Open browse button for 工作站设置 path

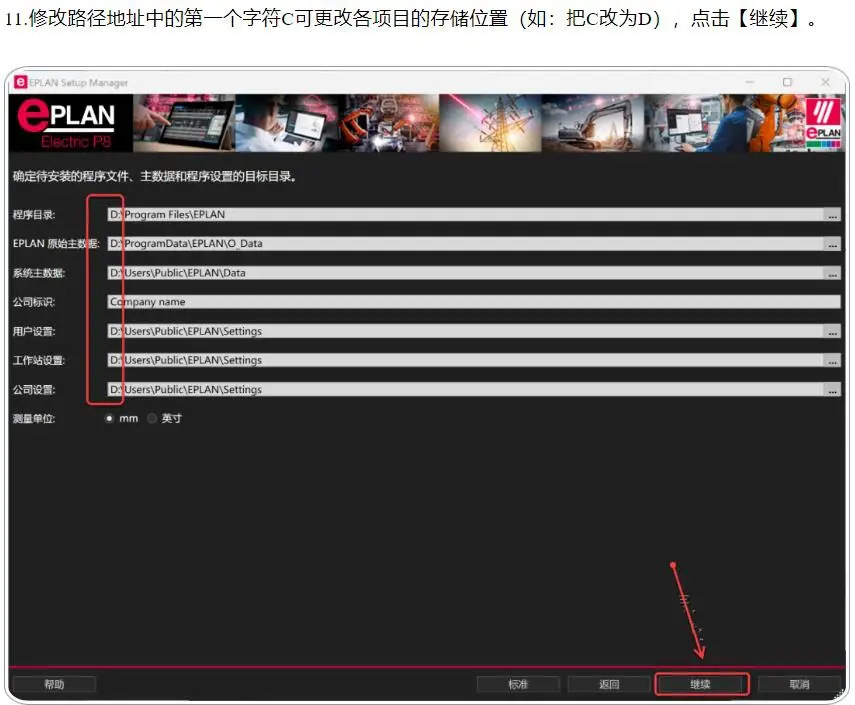coord(832,360)
